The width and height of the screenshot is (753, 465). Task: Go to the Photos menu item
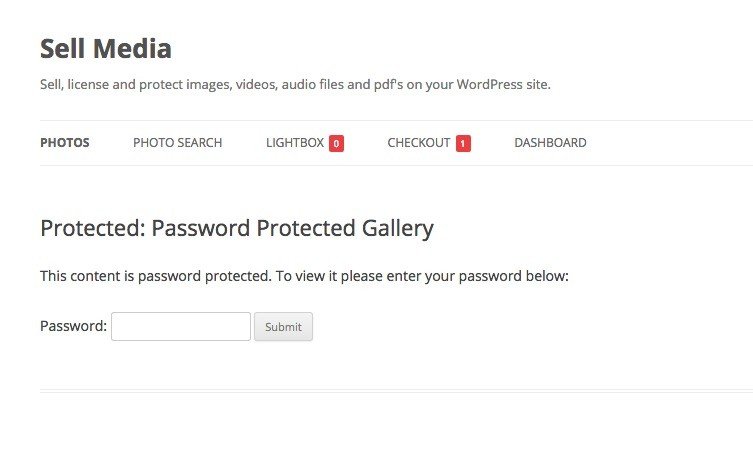coord(65,143)
